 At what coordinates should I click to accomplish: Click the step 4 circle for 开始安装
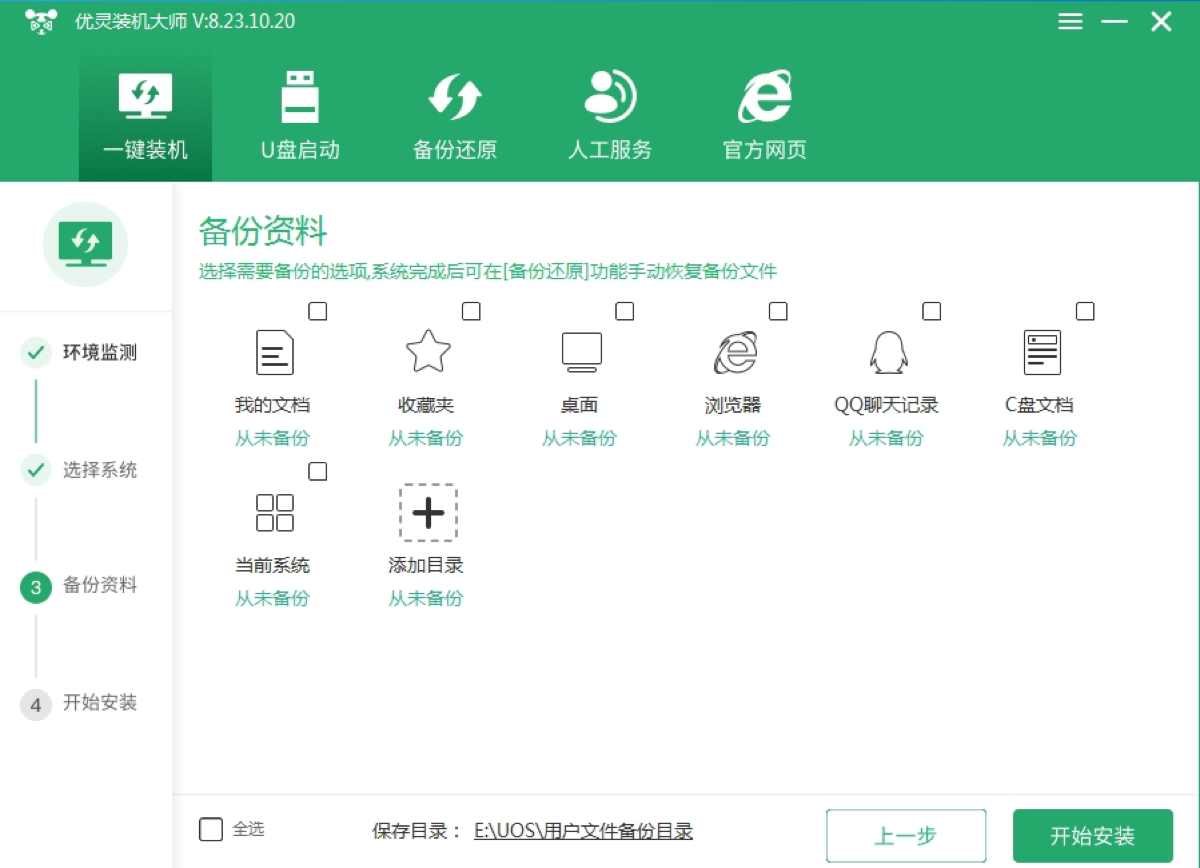[x=36, y=704]
